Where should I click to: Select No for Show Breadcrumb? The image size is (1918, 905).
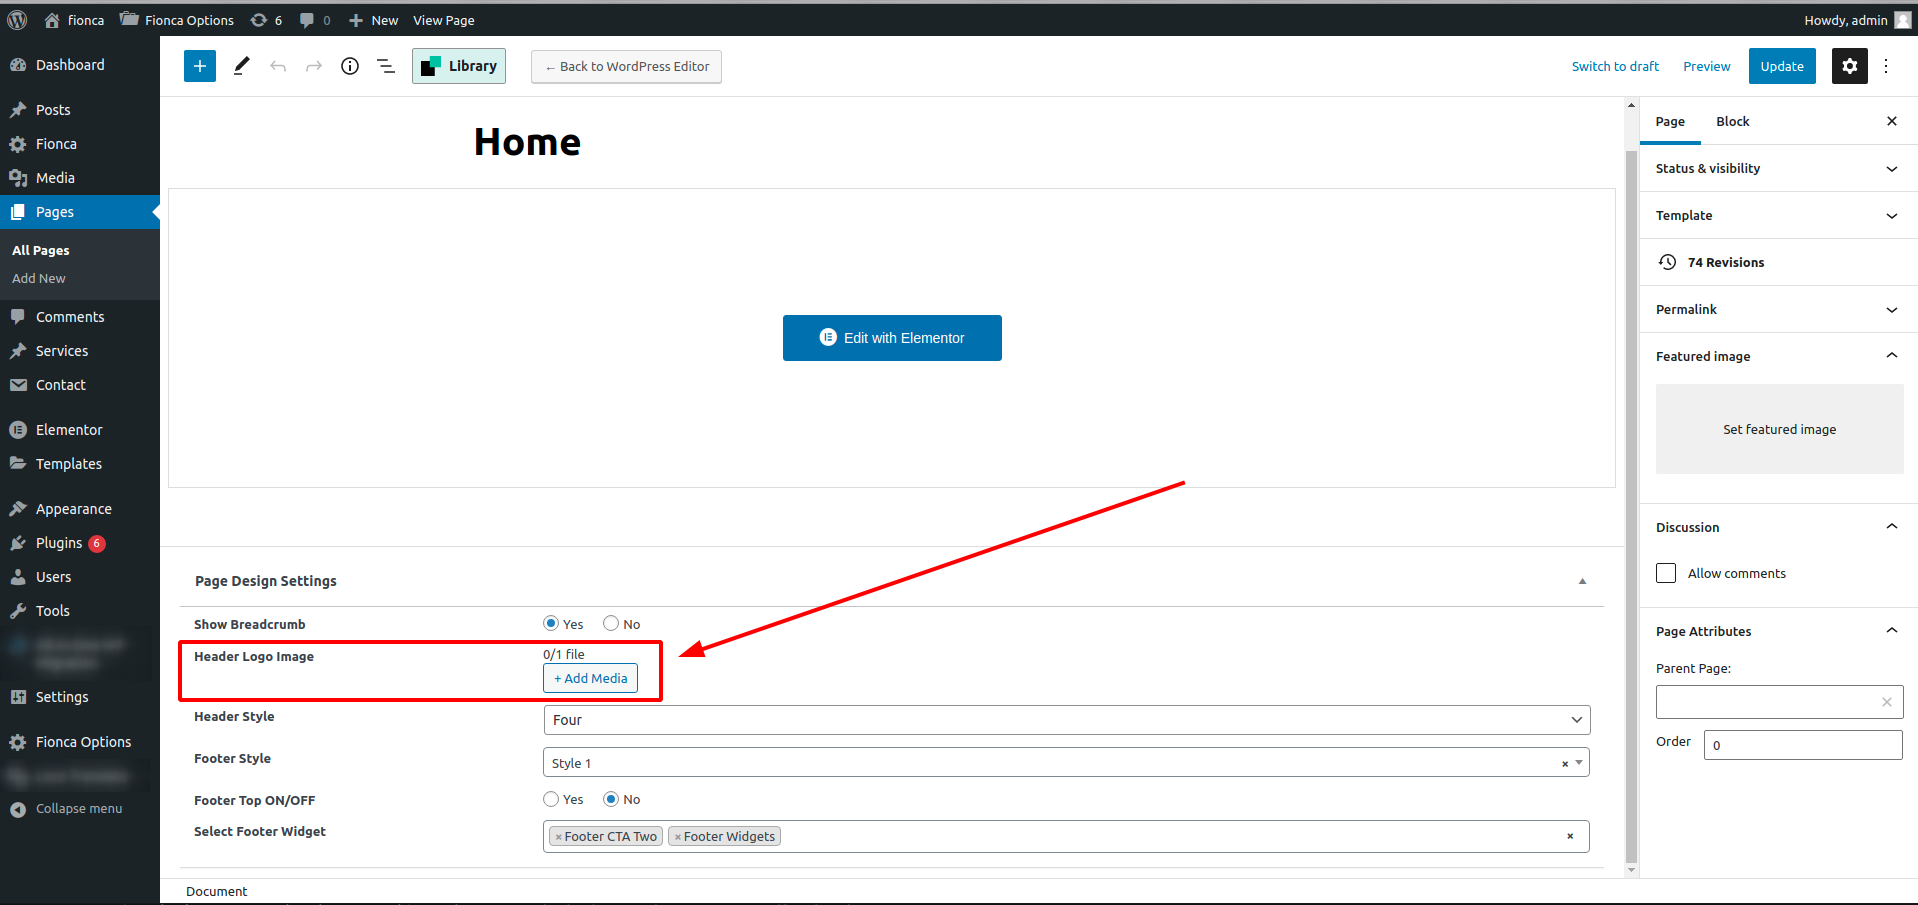tap(611, 624)
